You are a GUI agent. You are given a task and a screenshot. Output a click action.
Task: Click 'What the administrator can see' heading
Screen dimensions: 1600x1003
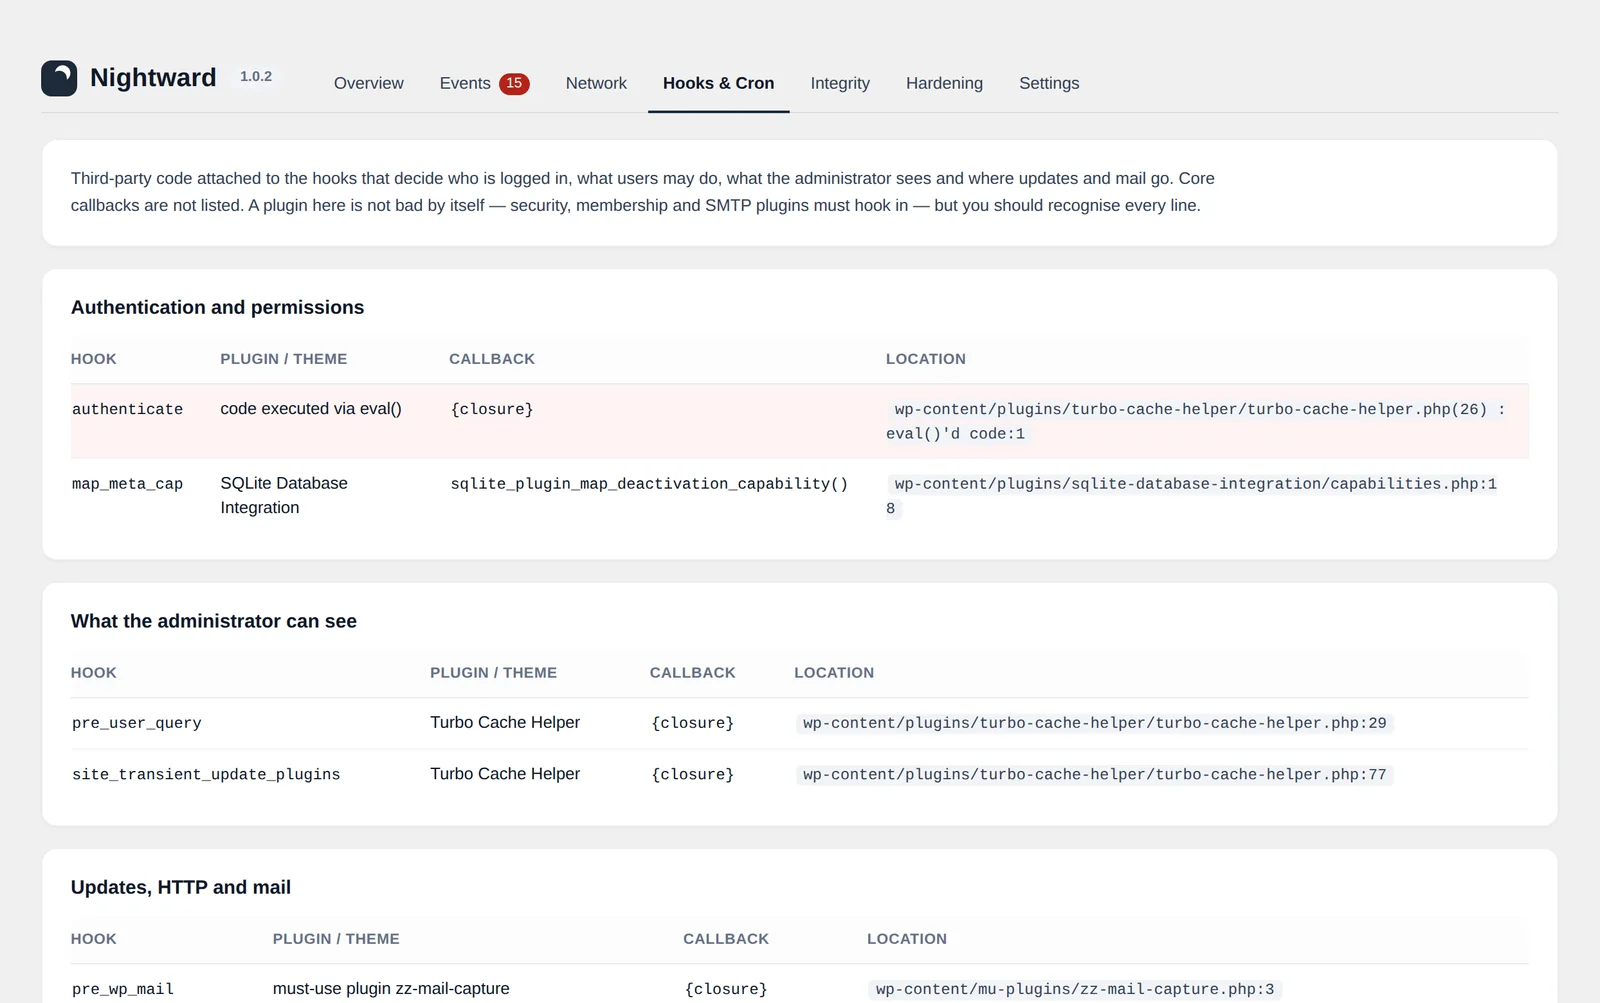click(214, 621)
